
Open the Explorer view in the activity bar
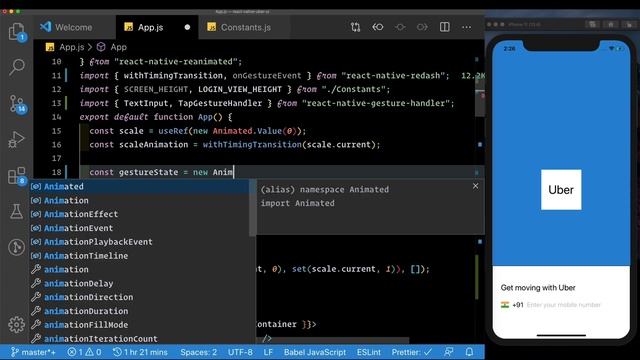click(17, 31)
